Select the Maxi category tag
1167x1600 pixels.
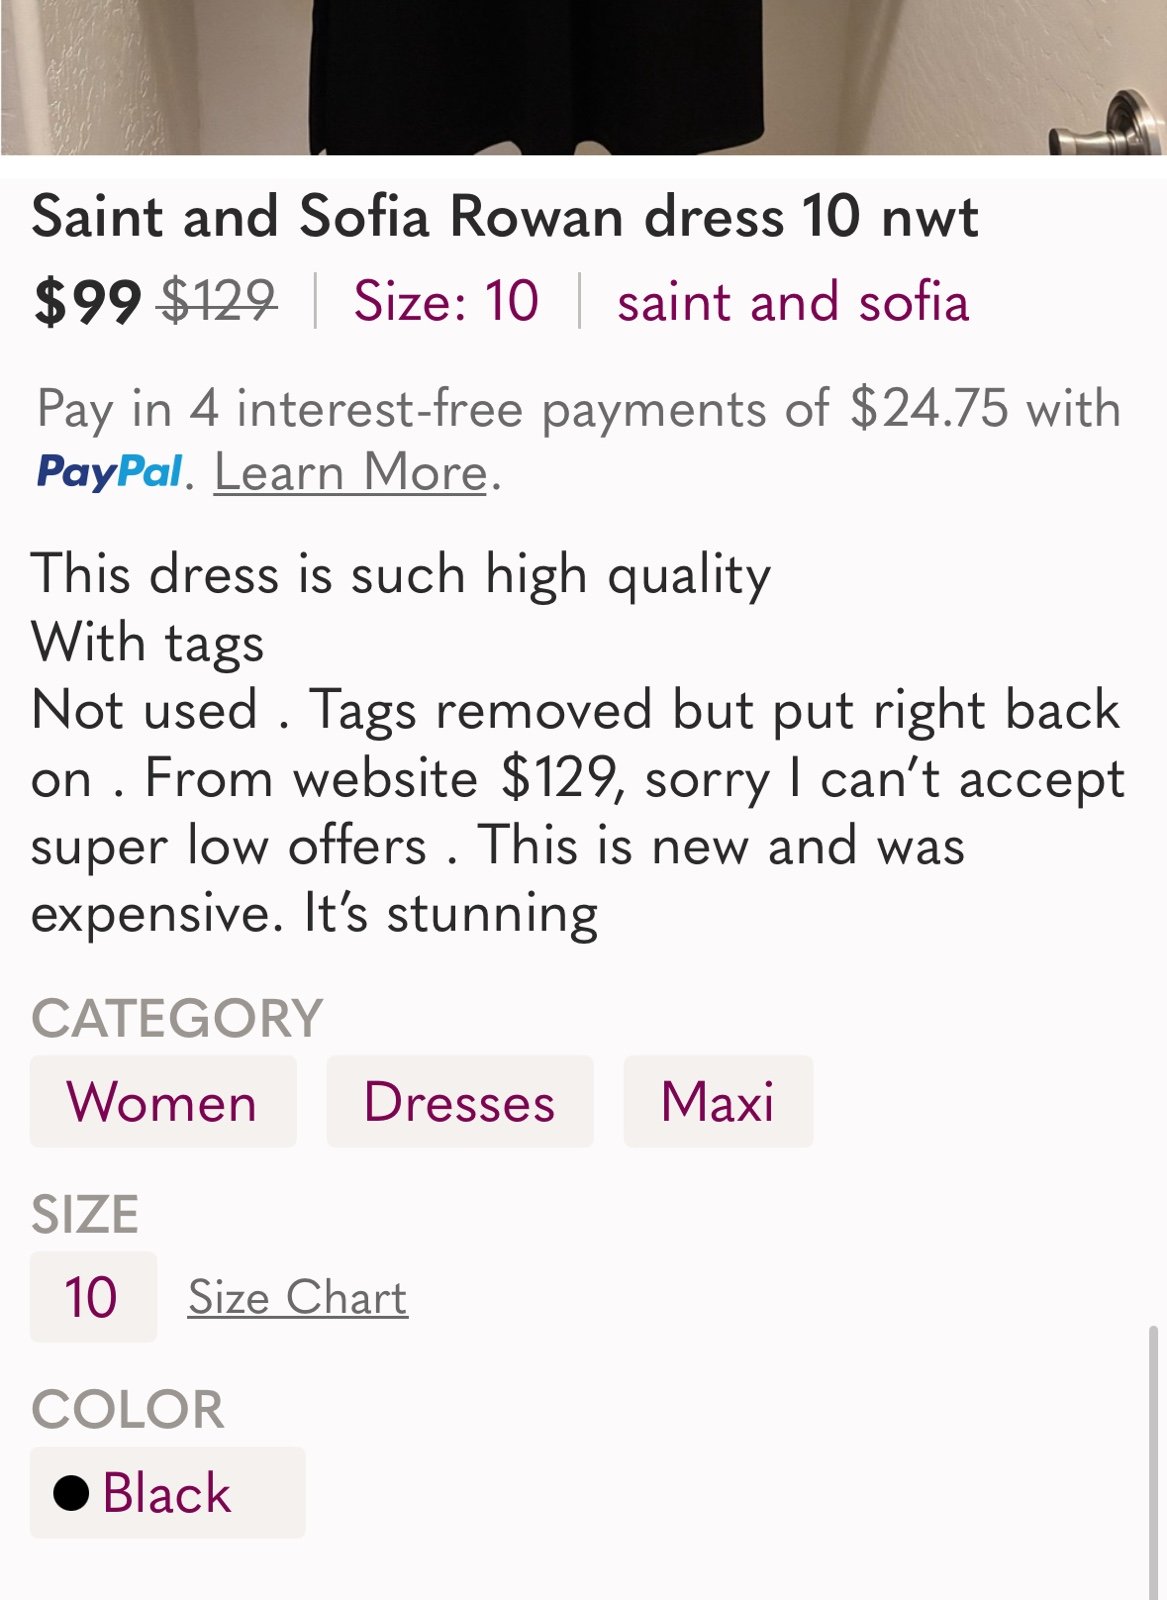tap(718, 1101)
